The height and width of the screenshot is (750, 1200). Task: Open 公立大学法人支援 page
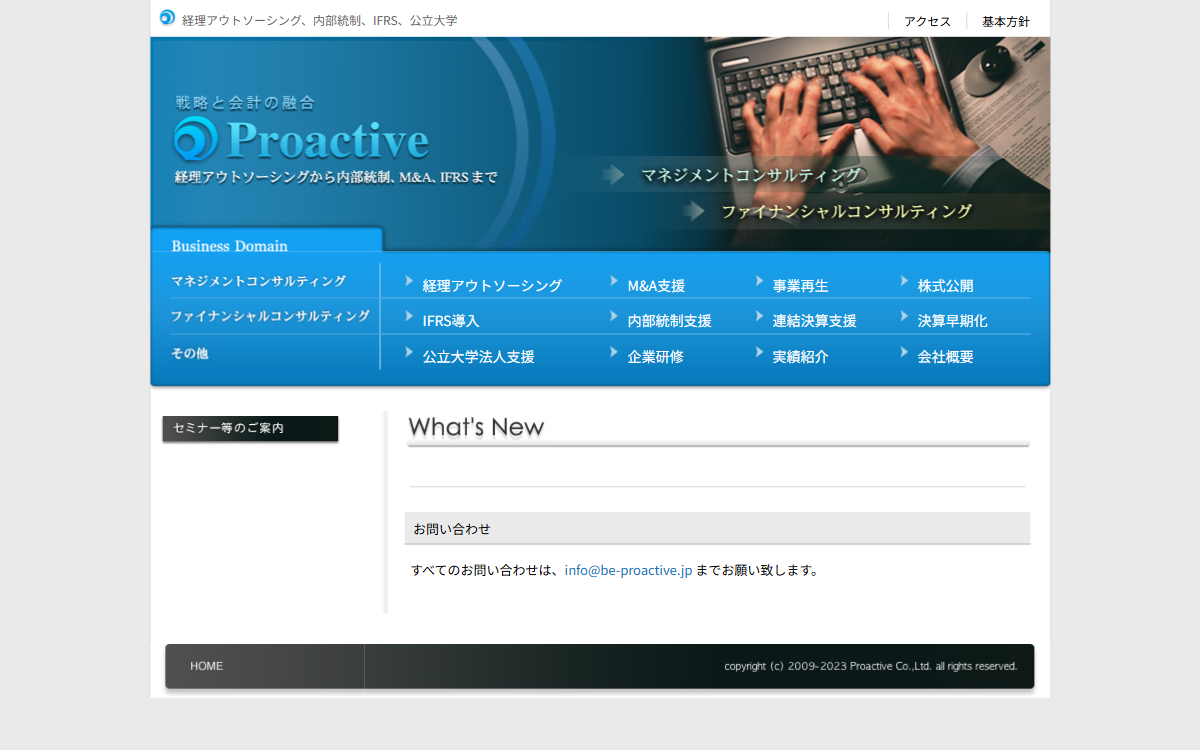pyautogui.click(x=478, y=357)
